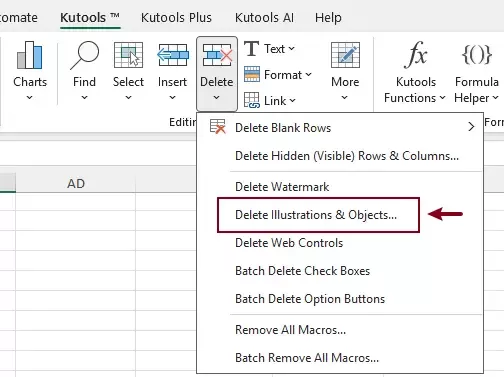Screen dimensions: 504x377
Task: Click the Format tool icon
Action: pyautogui.click(x=252, y=74)
